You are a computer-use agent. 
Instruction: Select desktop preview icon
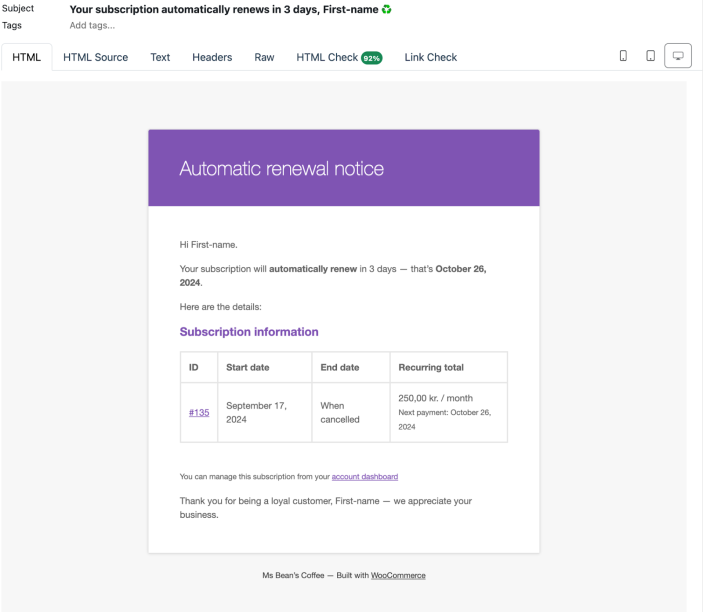point(678,56)
